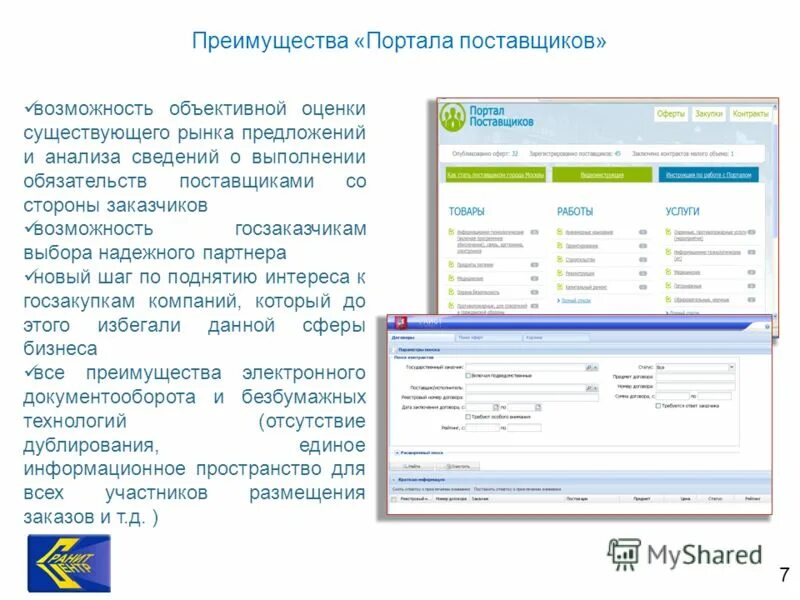Click the Рейтинг column header

pyautogui.click(x=753, y=499)
